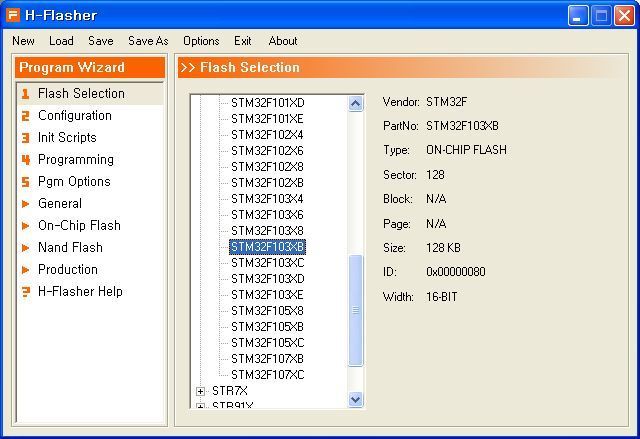Viewport: 640px width, 439px height.
Task: Click the arrow icon beside On-Chip Flash
Action: pyautogui.click(x=25, y=226)
